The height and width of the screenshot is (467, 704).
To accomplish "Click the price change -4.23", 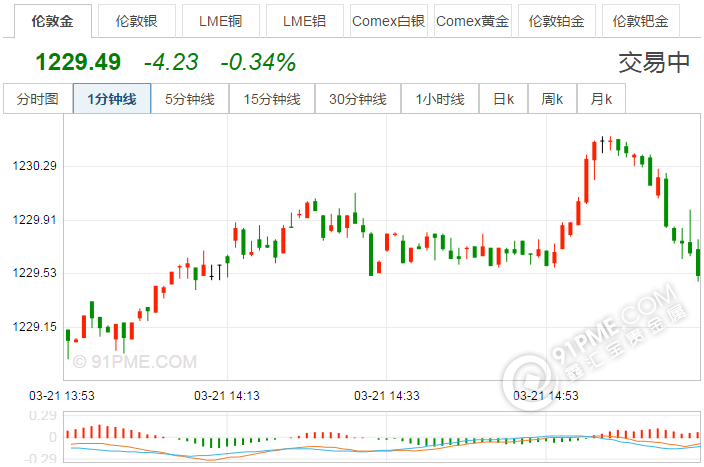I will click(171, 62).
